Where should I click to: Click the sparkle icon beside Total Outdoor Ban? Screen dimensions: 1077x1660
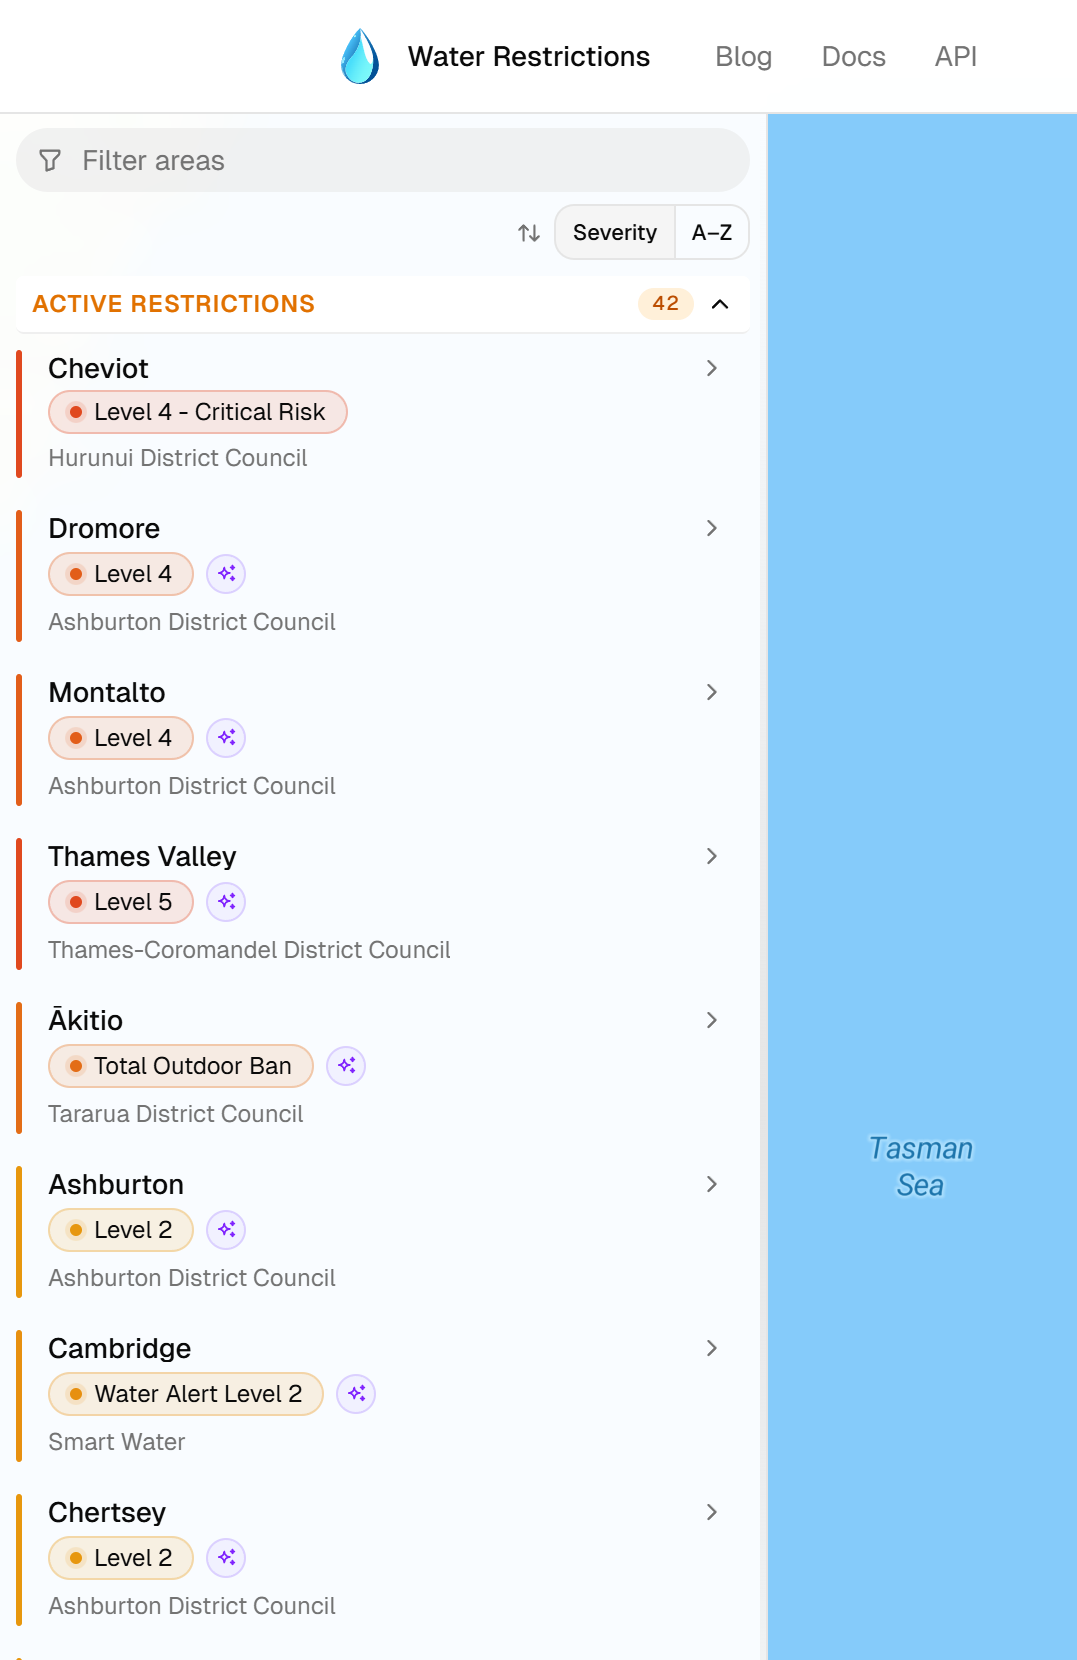[346, 1066]
